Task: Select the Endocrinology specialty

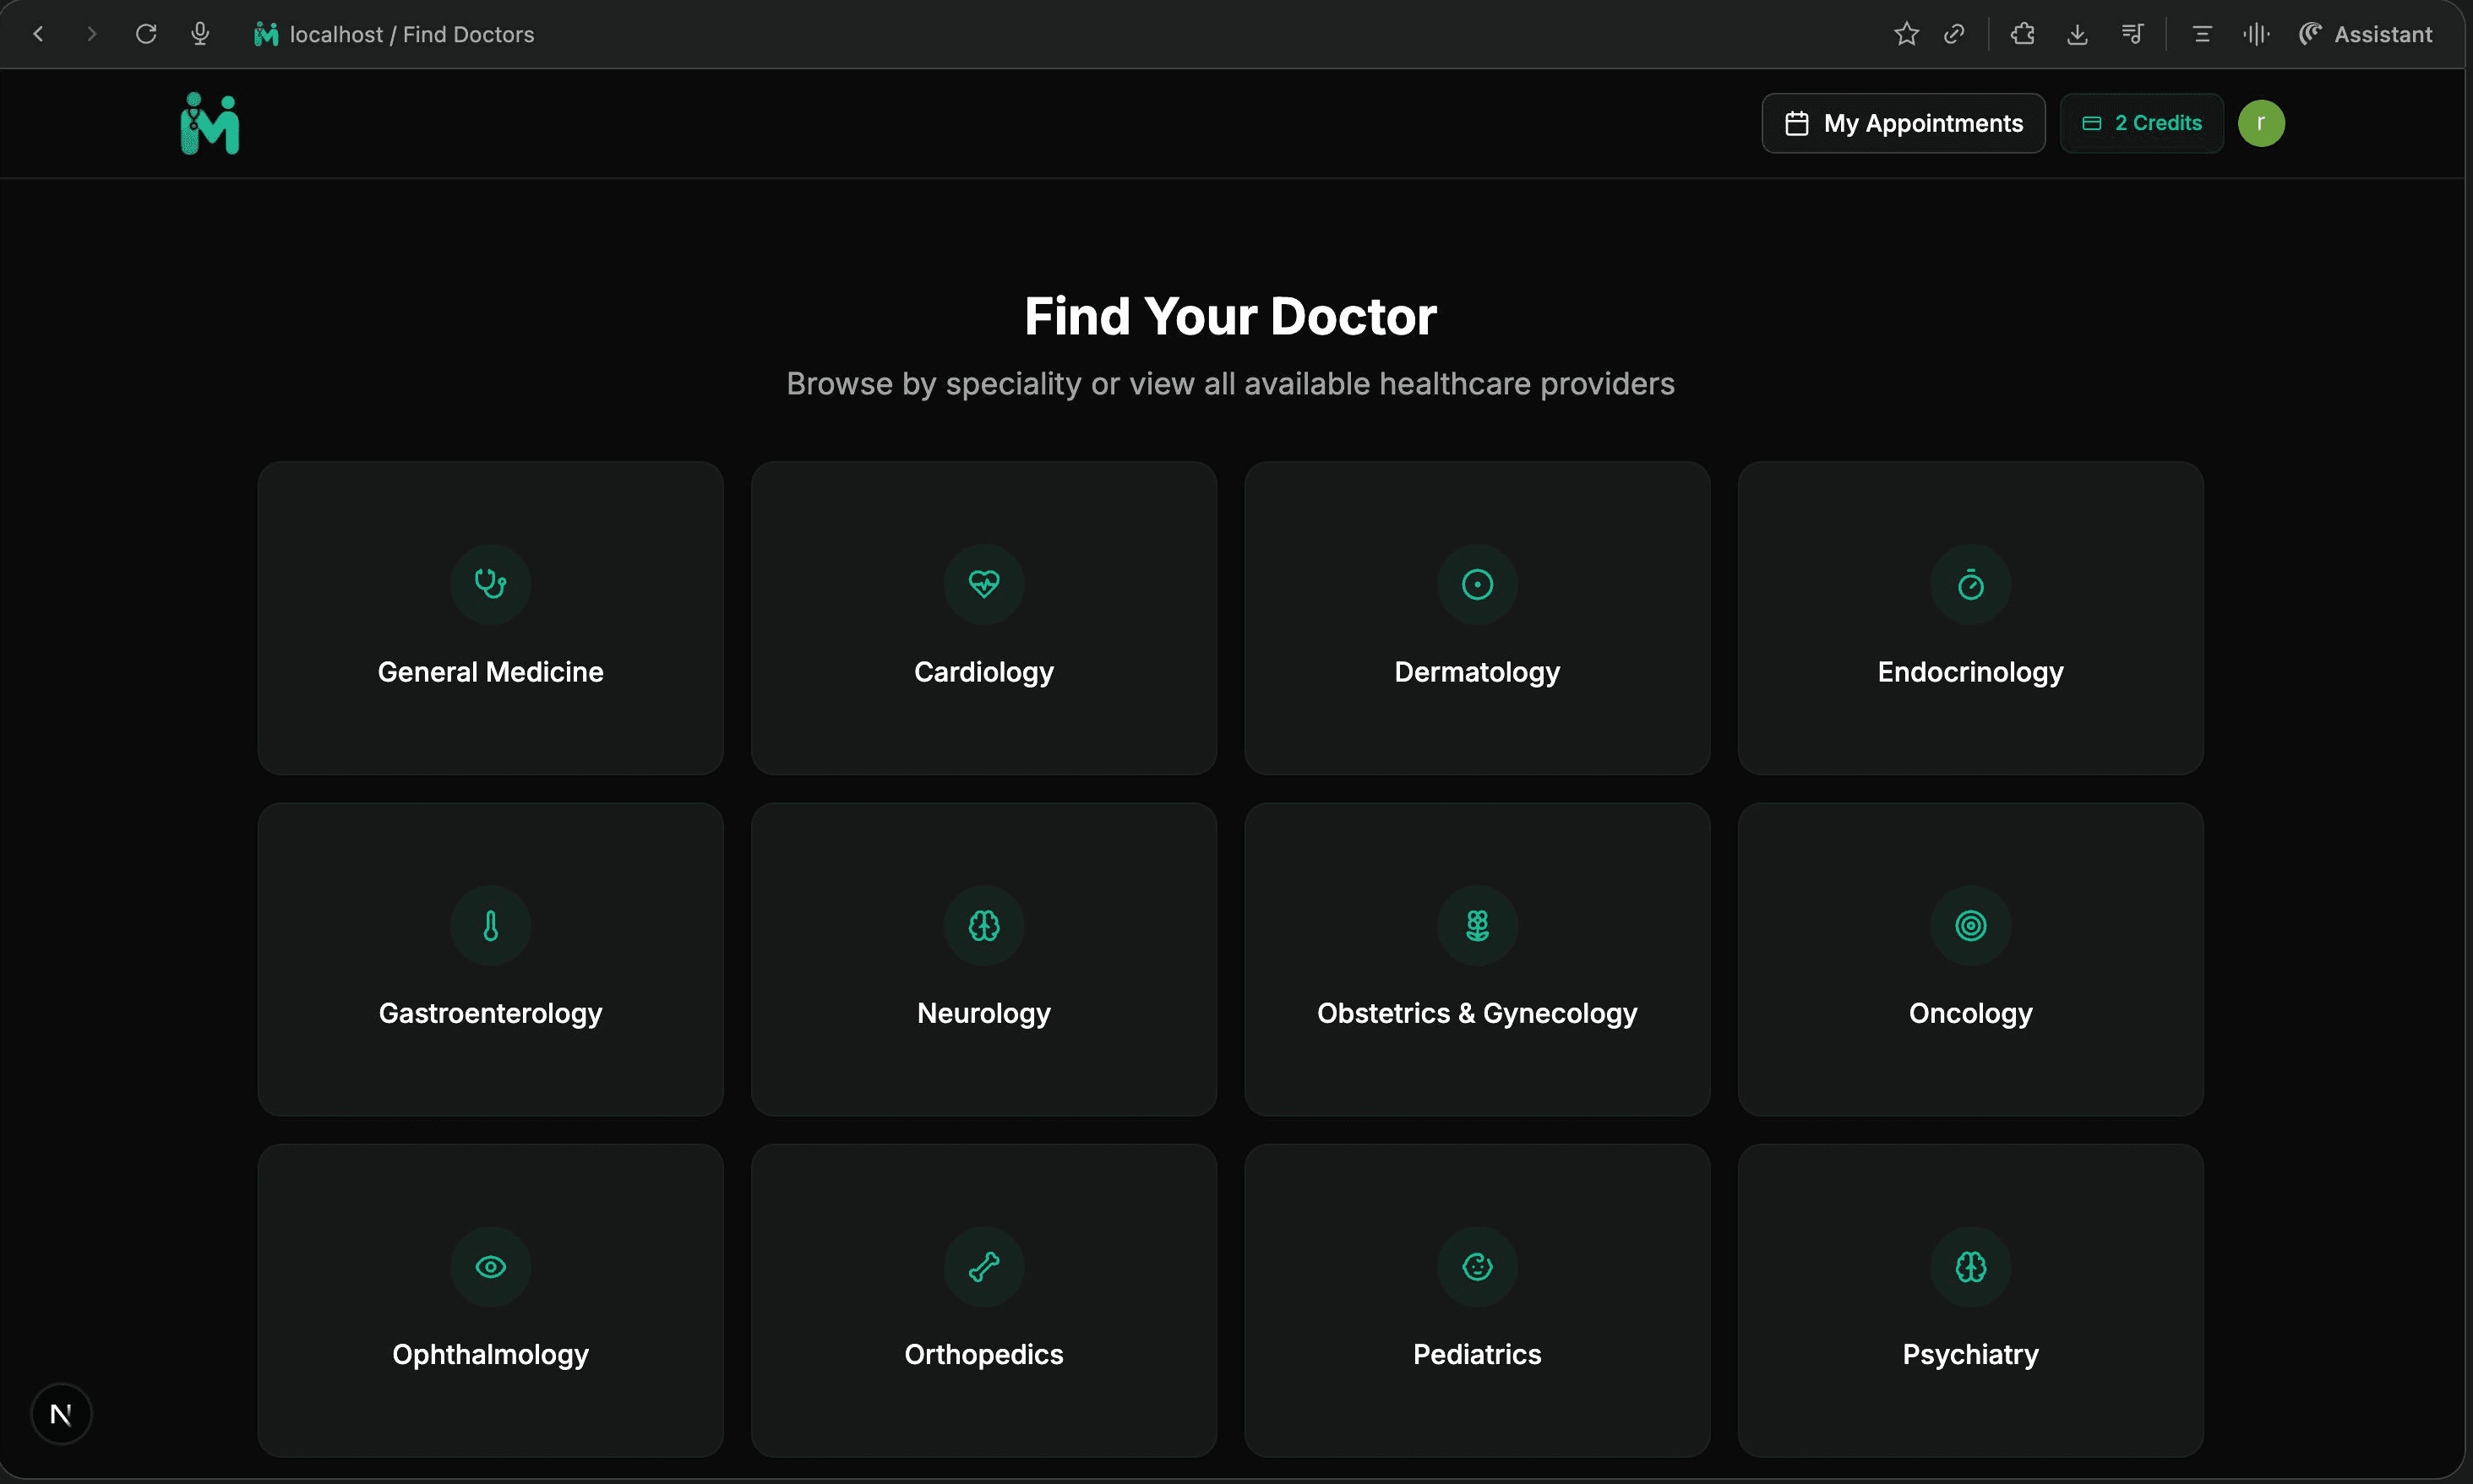Action: click(1969, 618)
